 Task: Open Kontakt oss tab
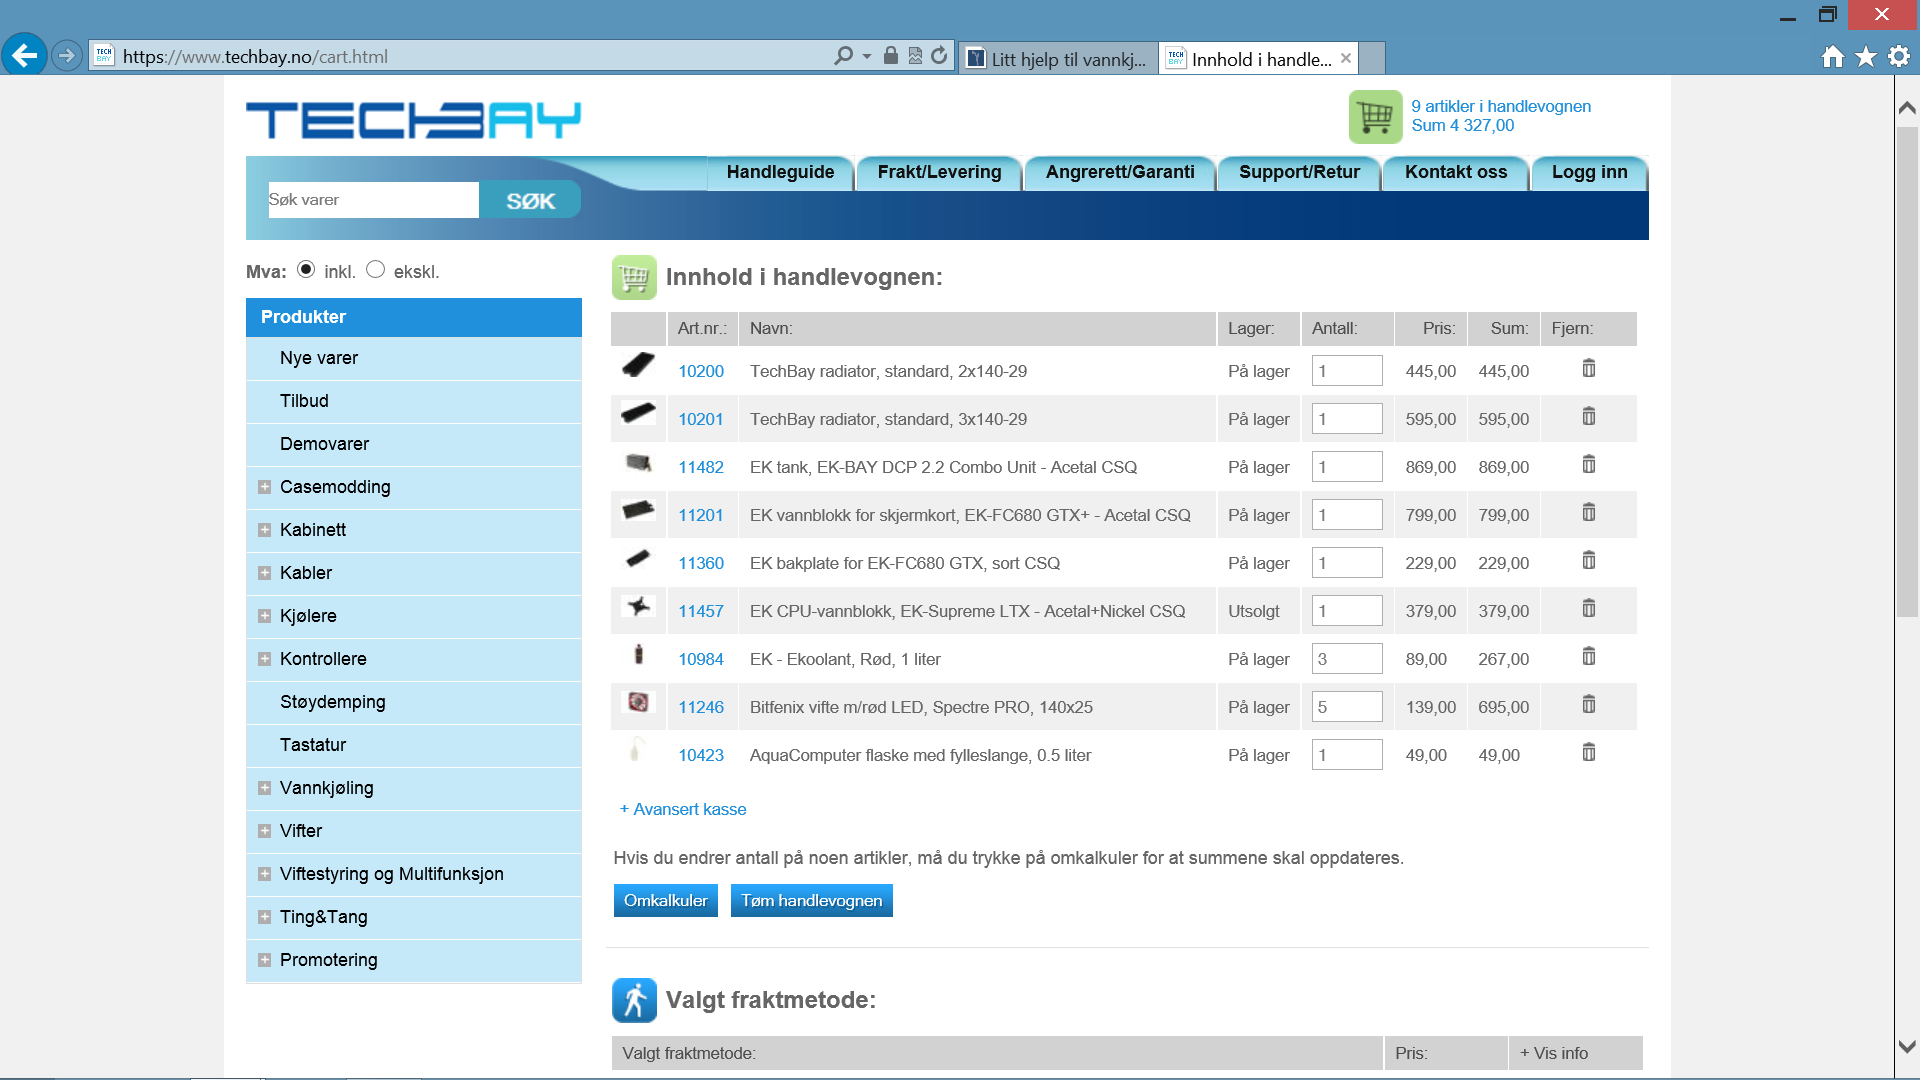[1456, 172]
